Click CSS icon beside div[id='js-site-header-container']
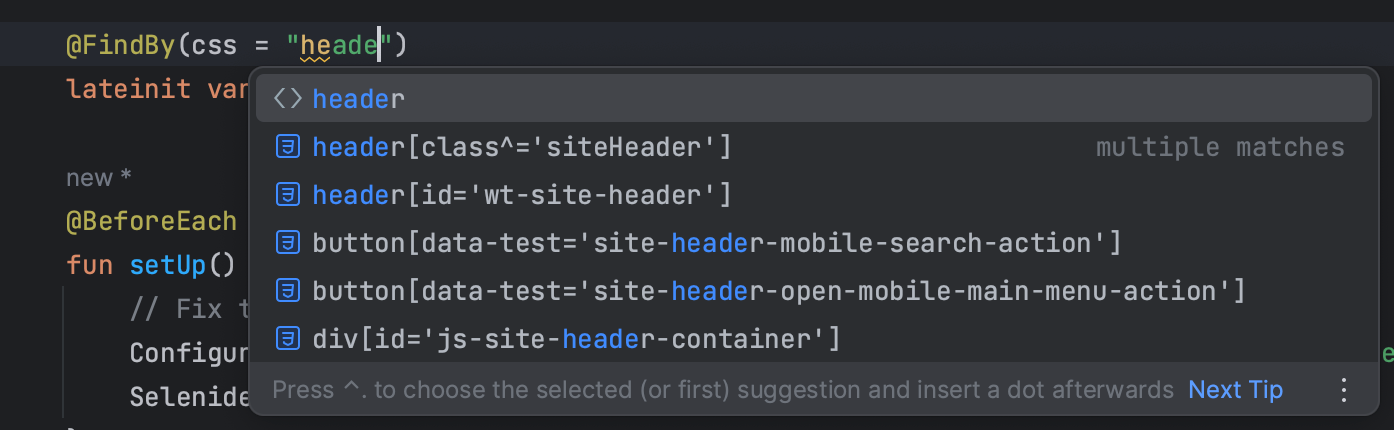The height and width of the screenshot is (430, 1394). (288, 339)
